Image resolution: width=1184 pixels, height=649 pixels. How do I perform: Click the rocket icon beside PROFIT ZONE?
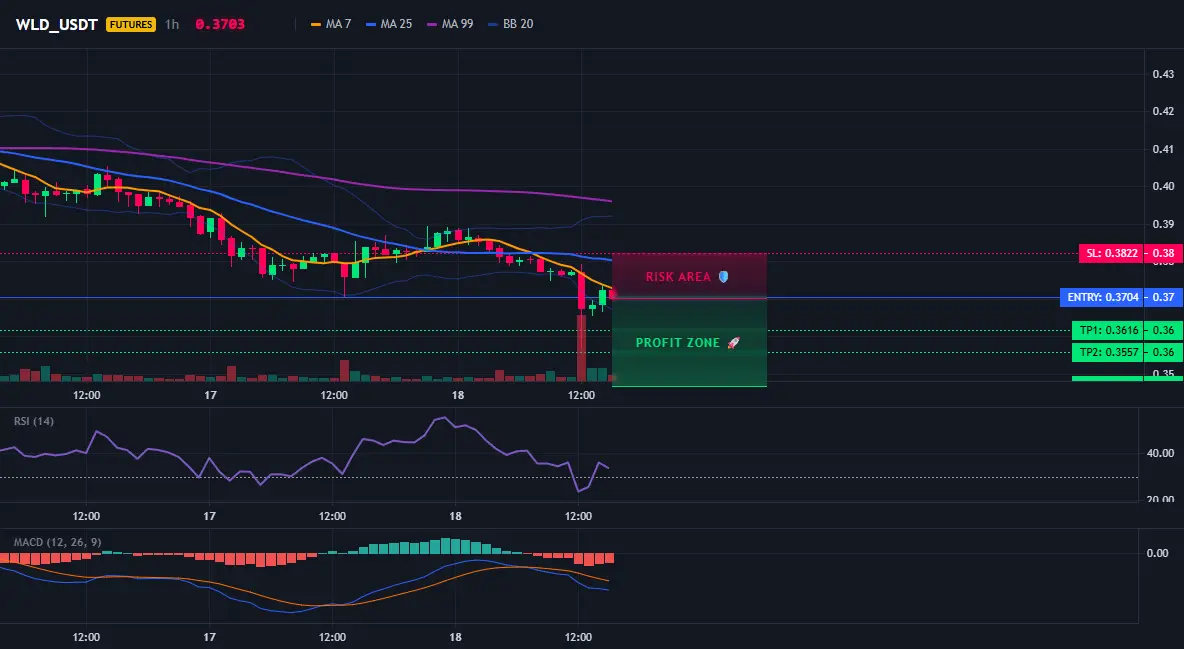733,342
